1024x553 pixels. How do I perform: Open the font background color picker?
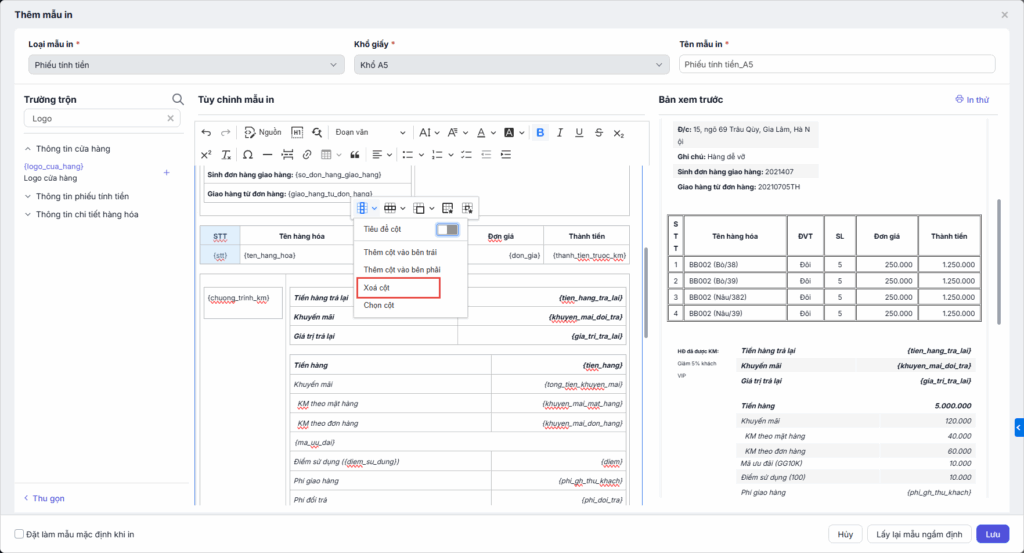point(514,133)
